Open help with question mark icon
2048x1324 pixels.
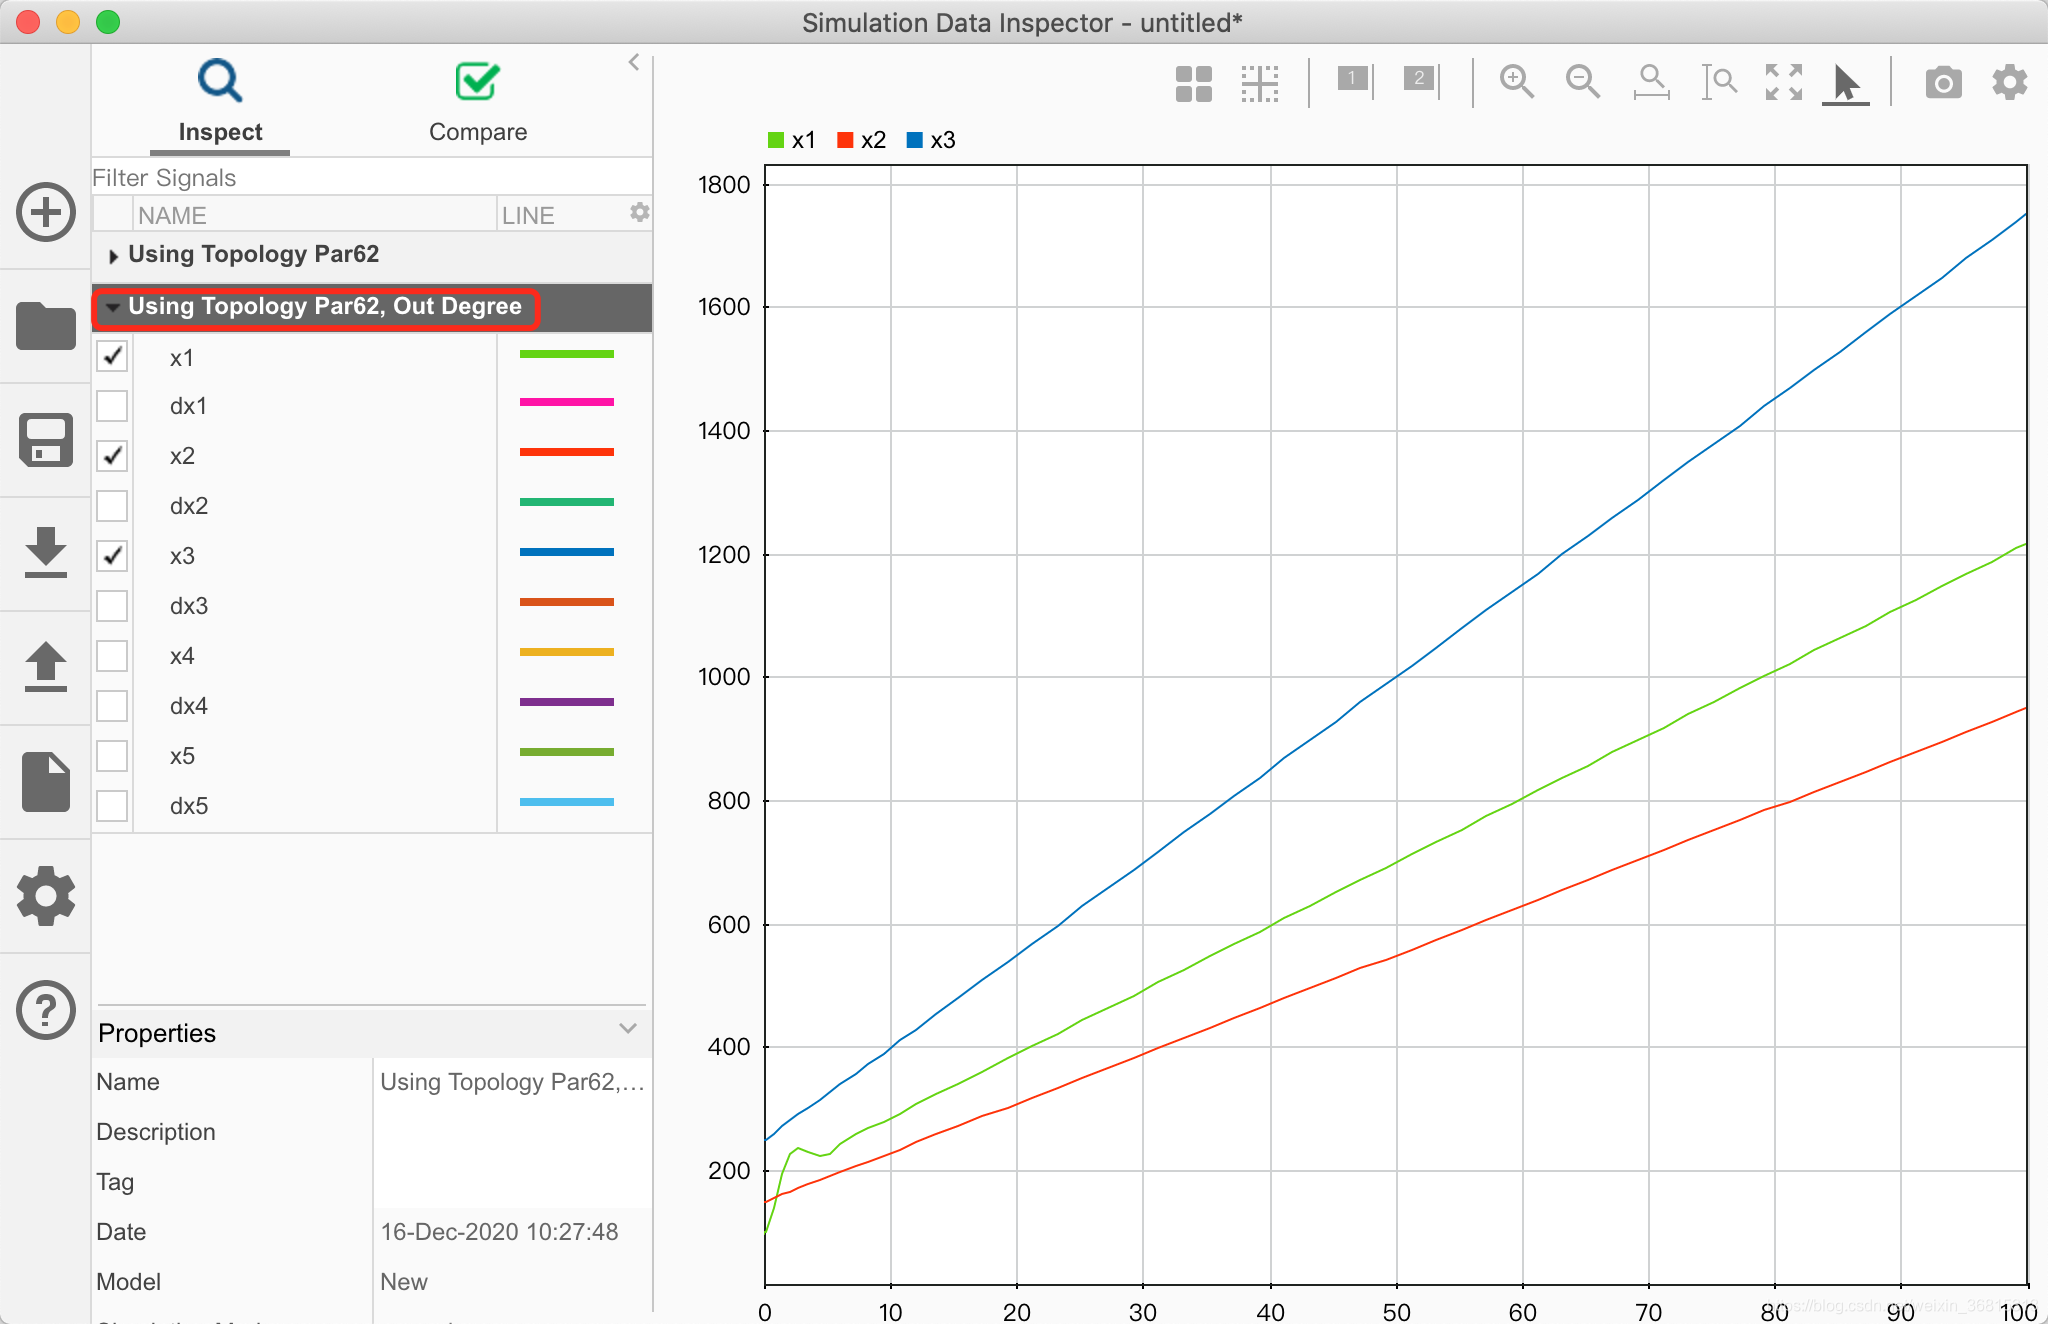tap(46, 1010)
